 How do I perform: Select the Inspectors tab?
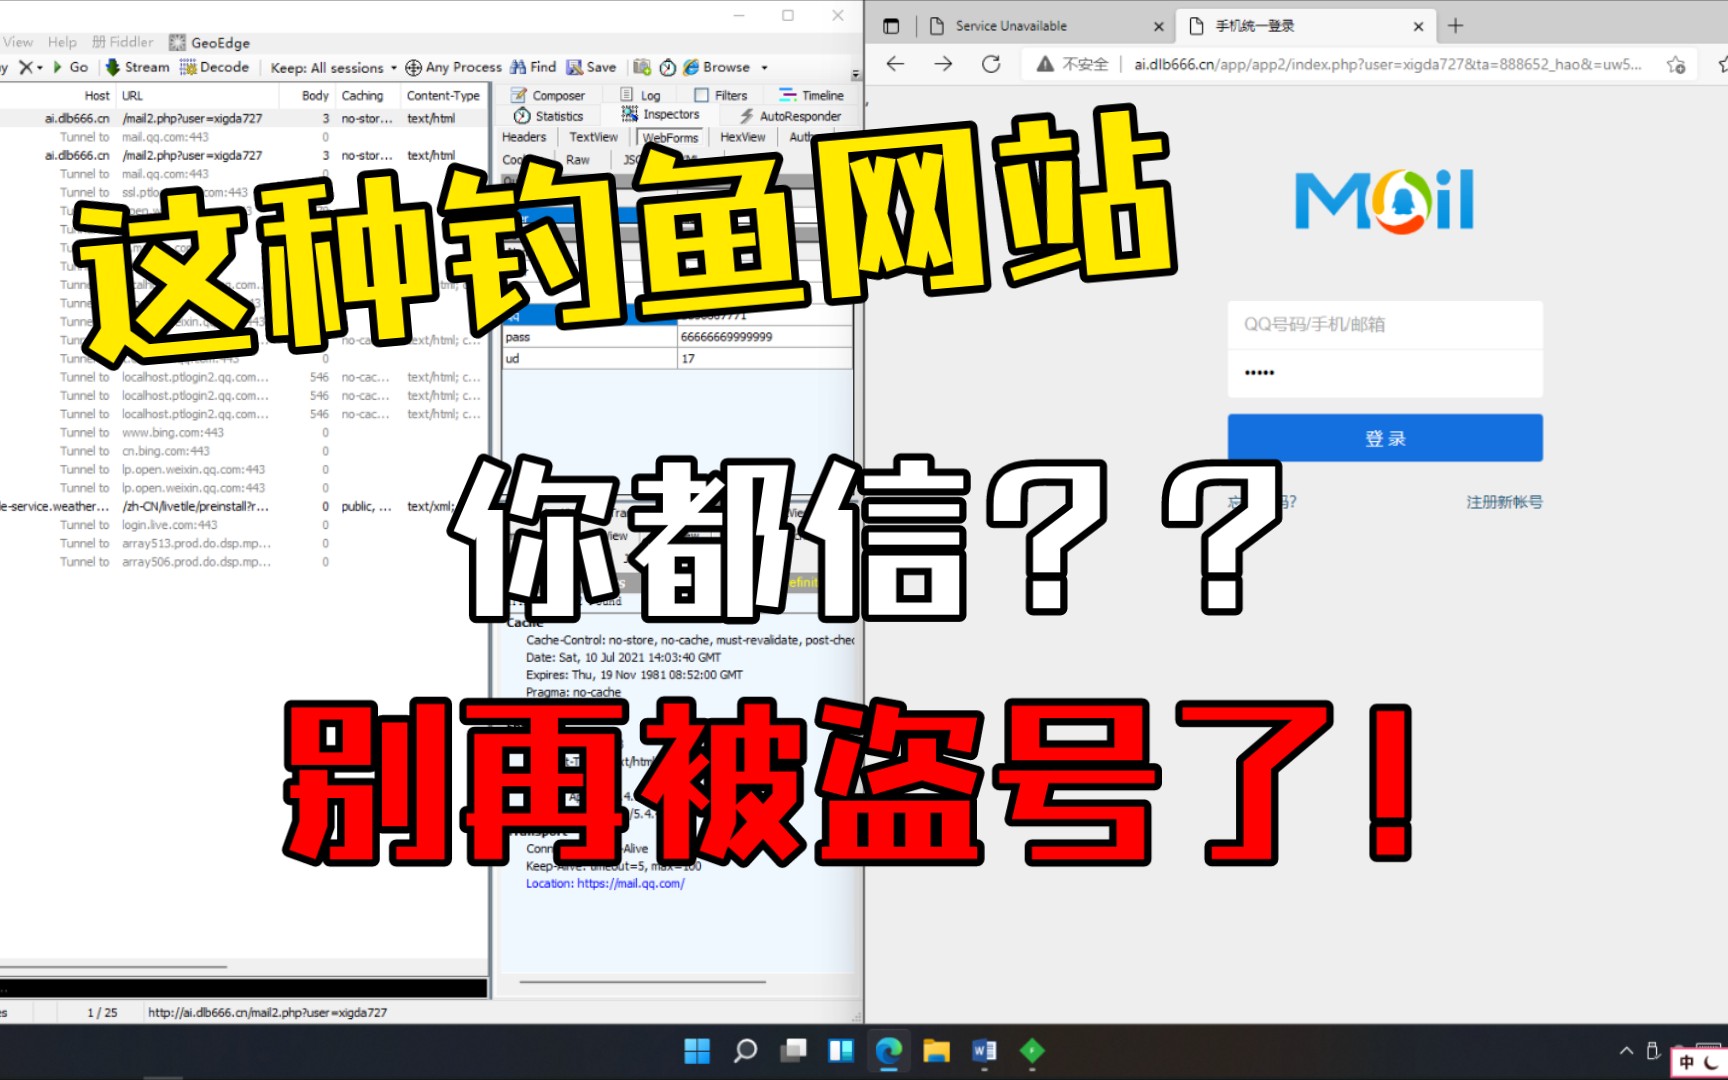[661, 115]
